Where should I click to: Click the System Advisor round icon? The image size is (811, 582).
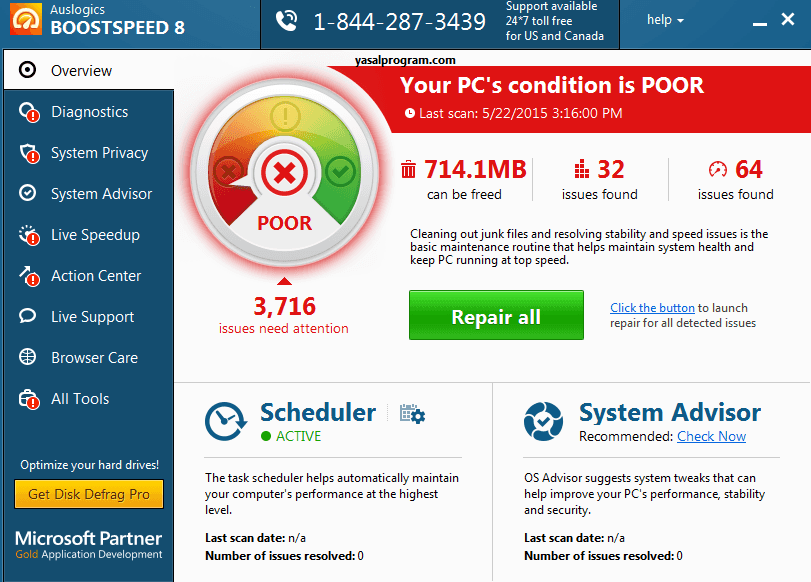(544, 421)
